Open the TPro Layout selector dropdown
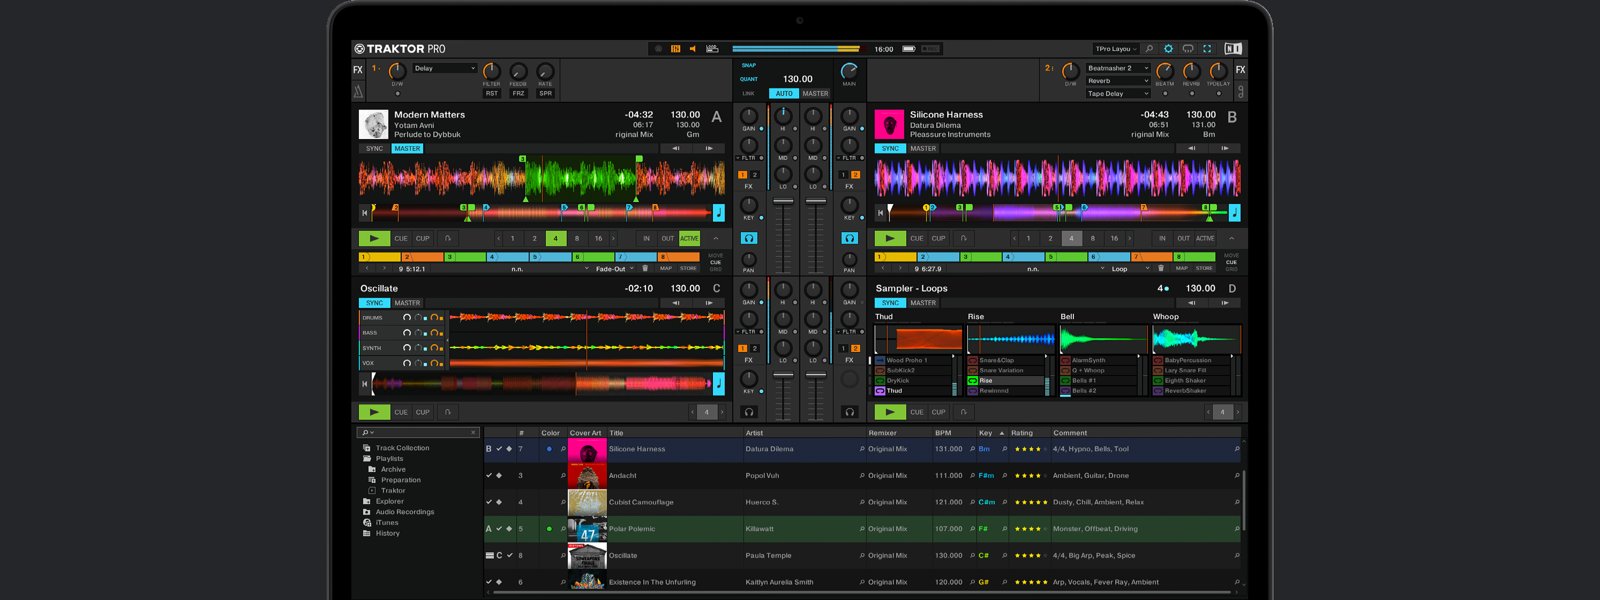The image size is (1600, 600). [x=1115, y=48]
